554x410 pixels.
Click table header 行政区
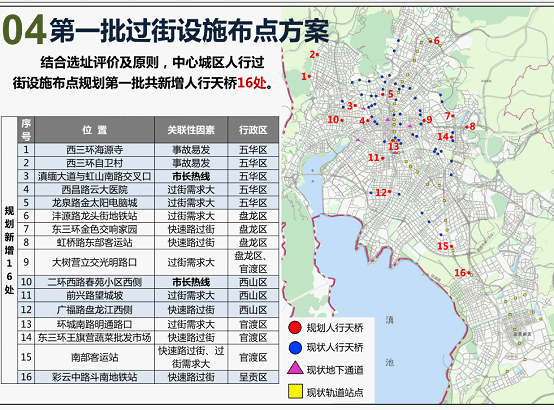pyautogui.click(x=253, y=130)
